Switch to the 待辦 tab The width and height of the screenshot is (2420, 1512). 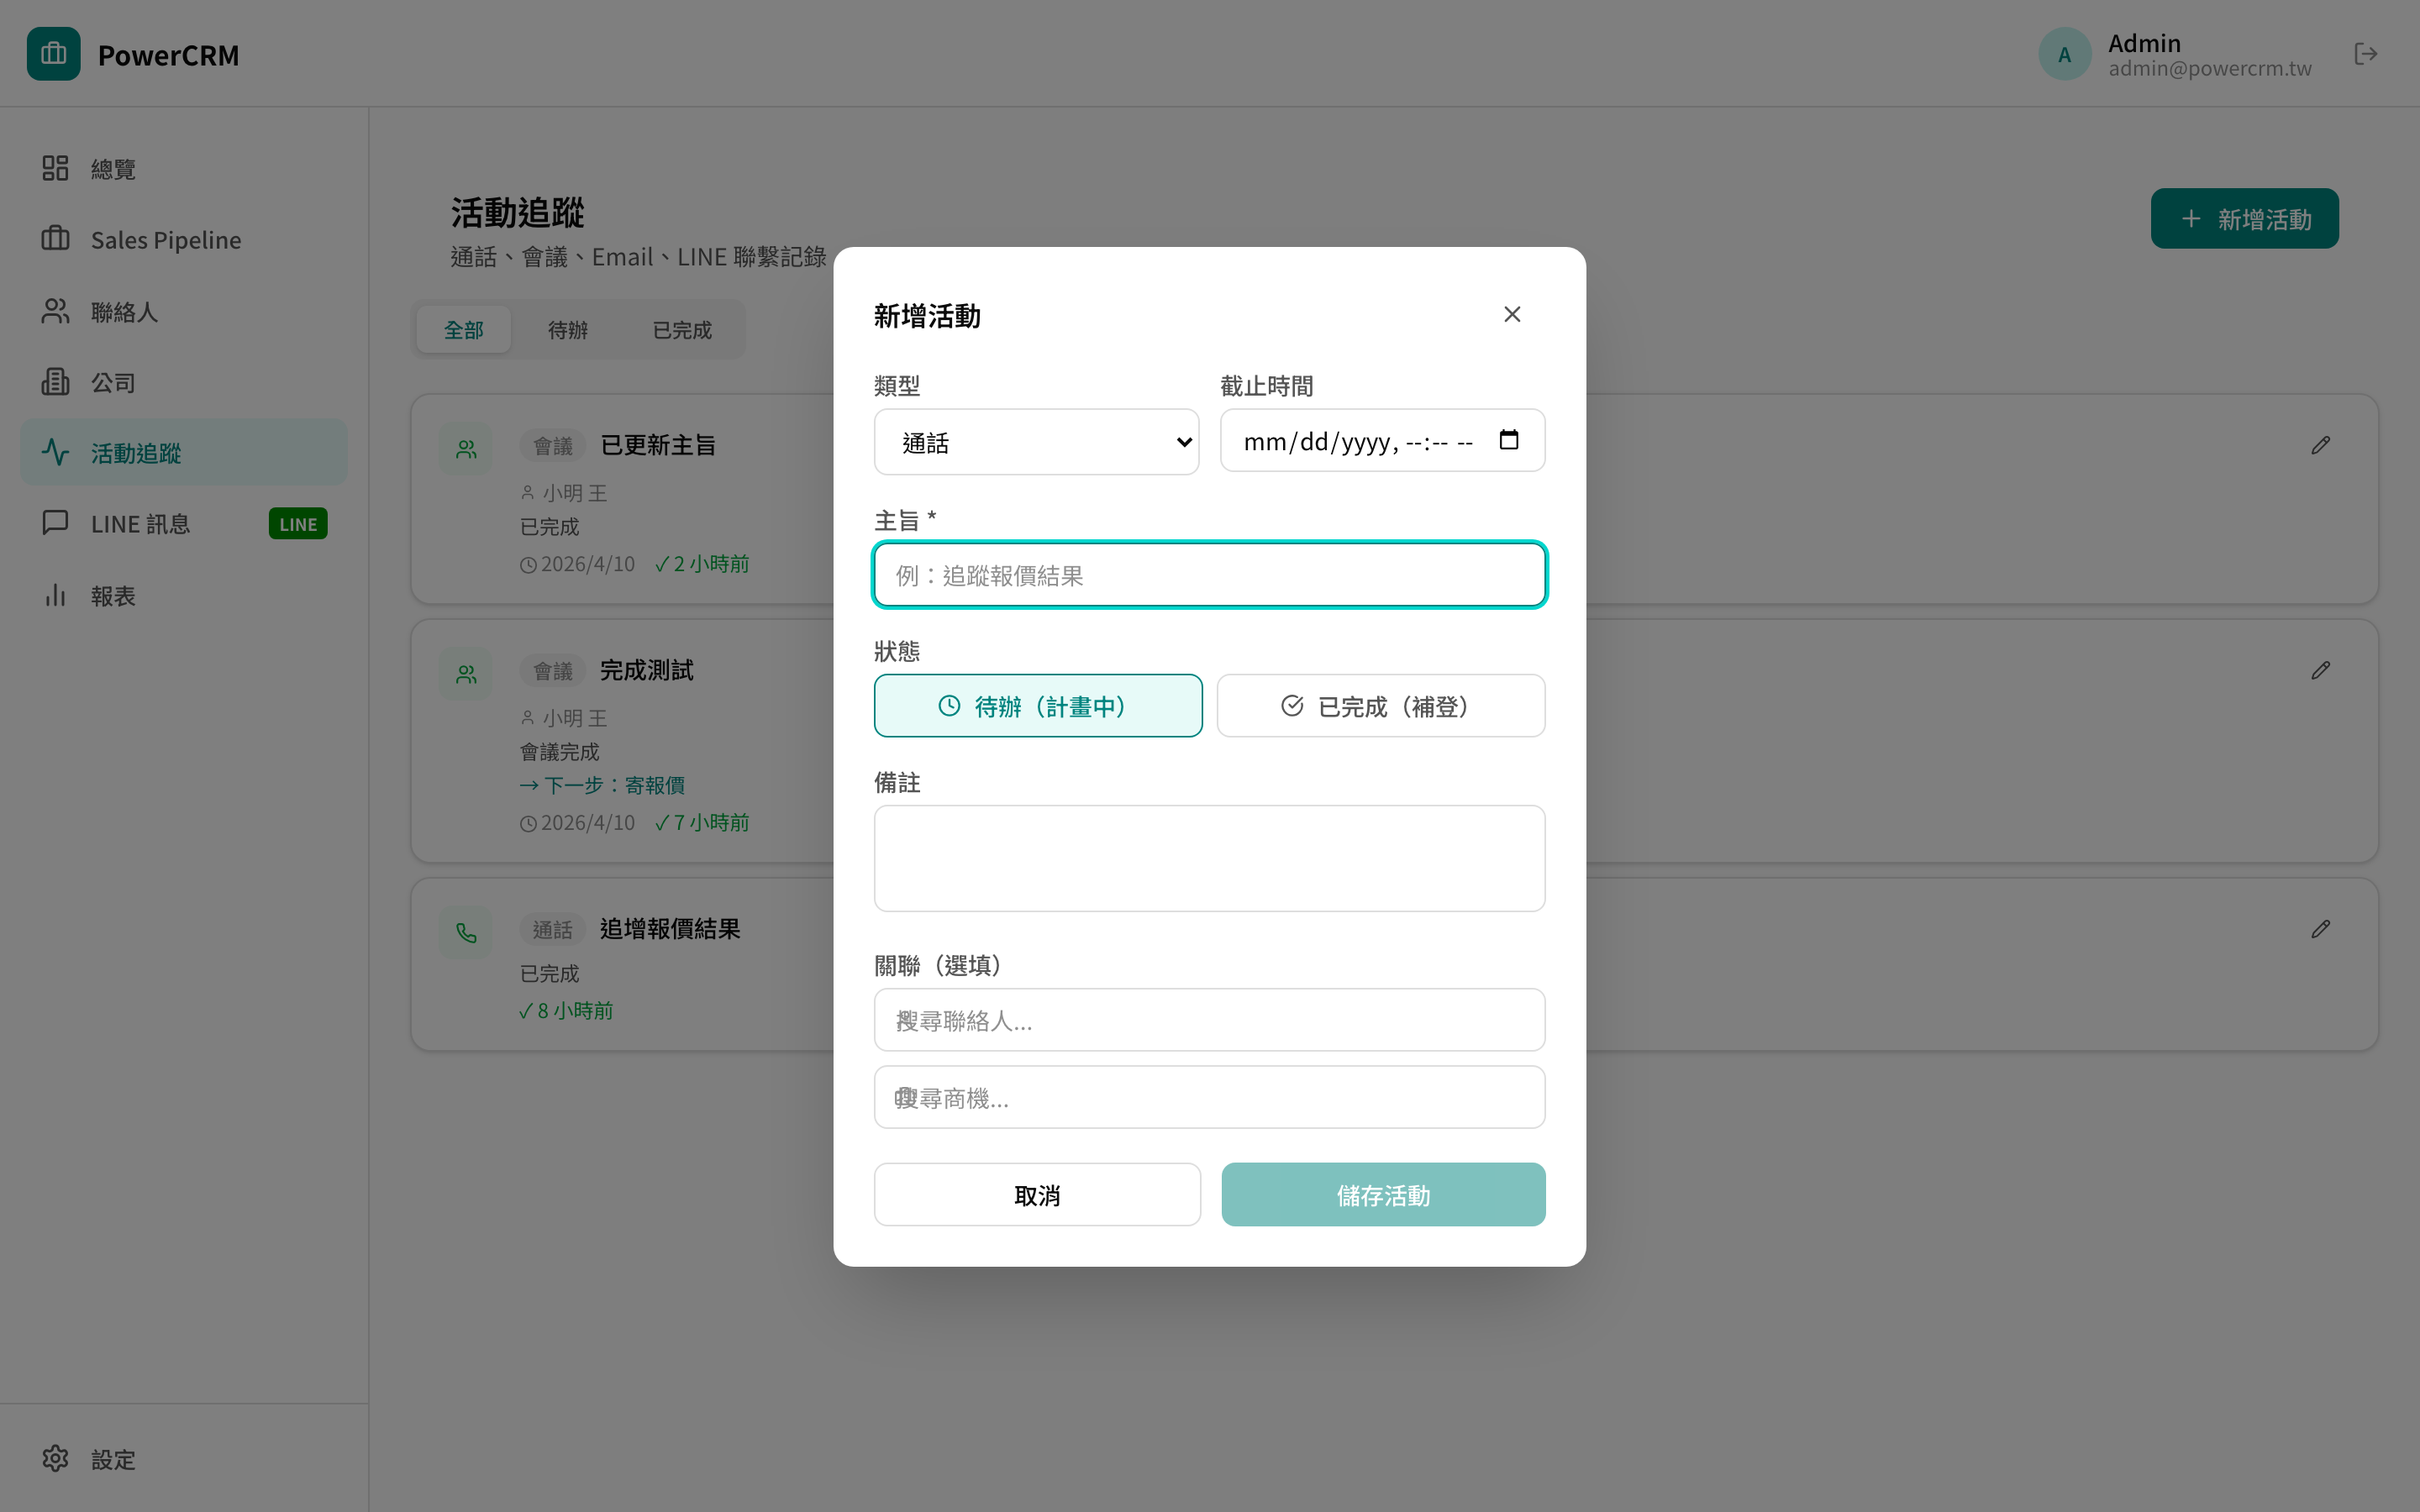[x=567, y=328]
